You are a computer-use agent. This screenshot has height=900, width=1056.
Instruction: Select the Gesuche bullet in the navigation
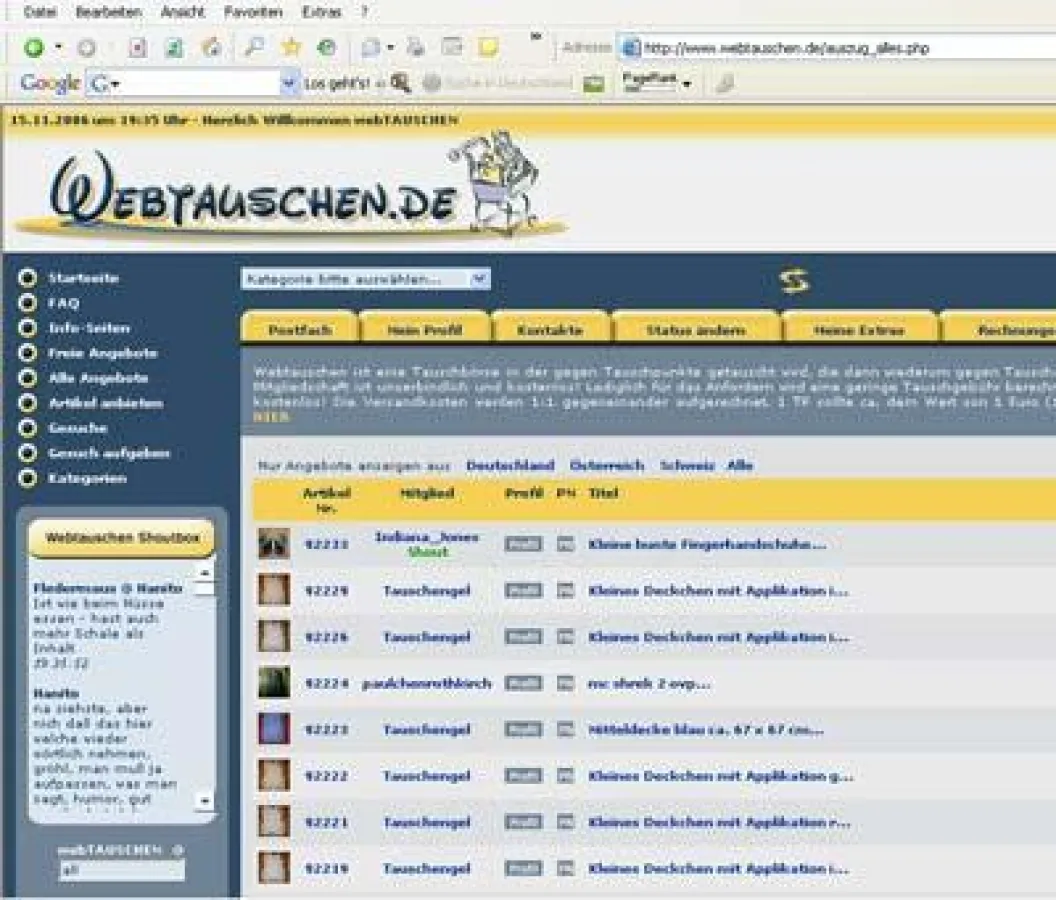coord(30,428)
